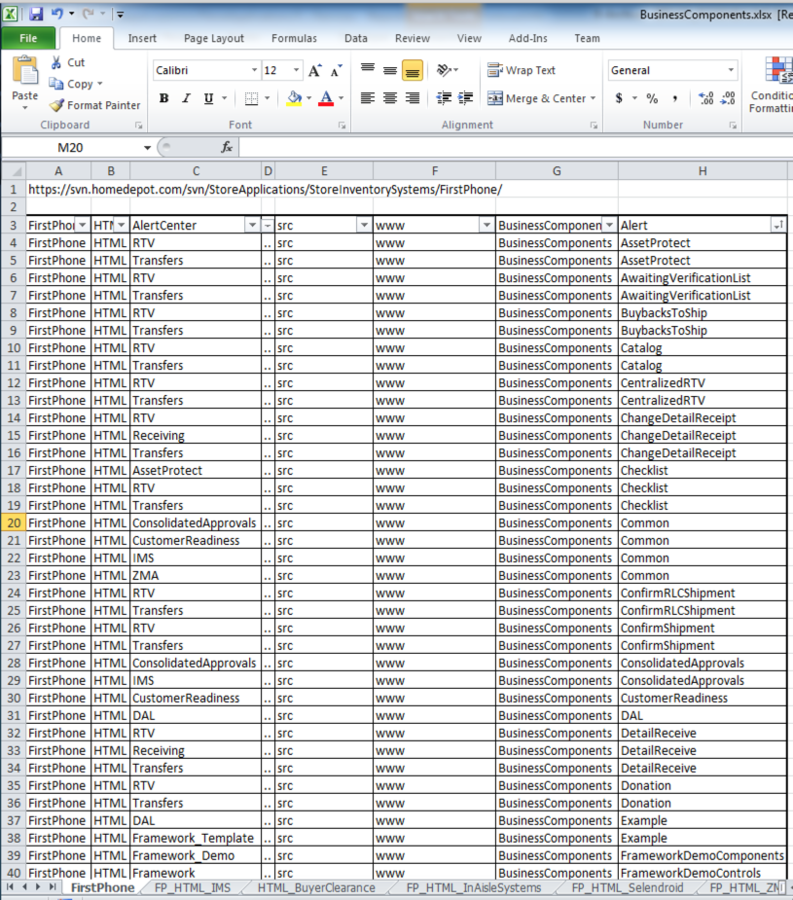Viewport: 793px width, 900px height.
Task: Click the Format Painter brush icon
Action: pyautogui.click(x=56, y=105)
